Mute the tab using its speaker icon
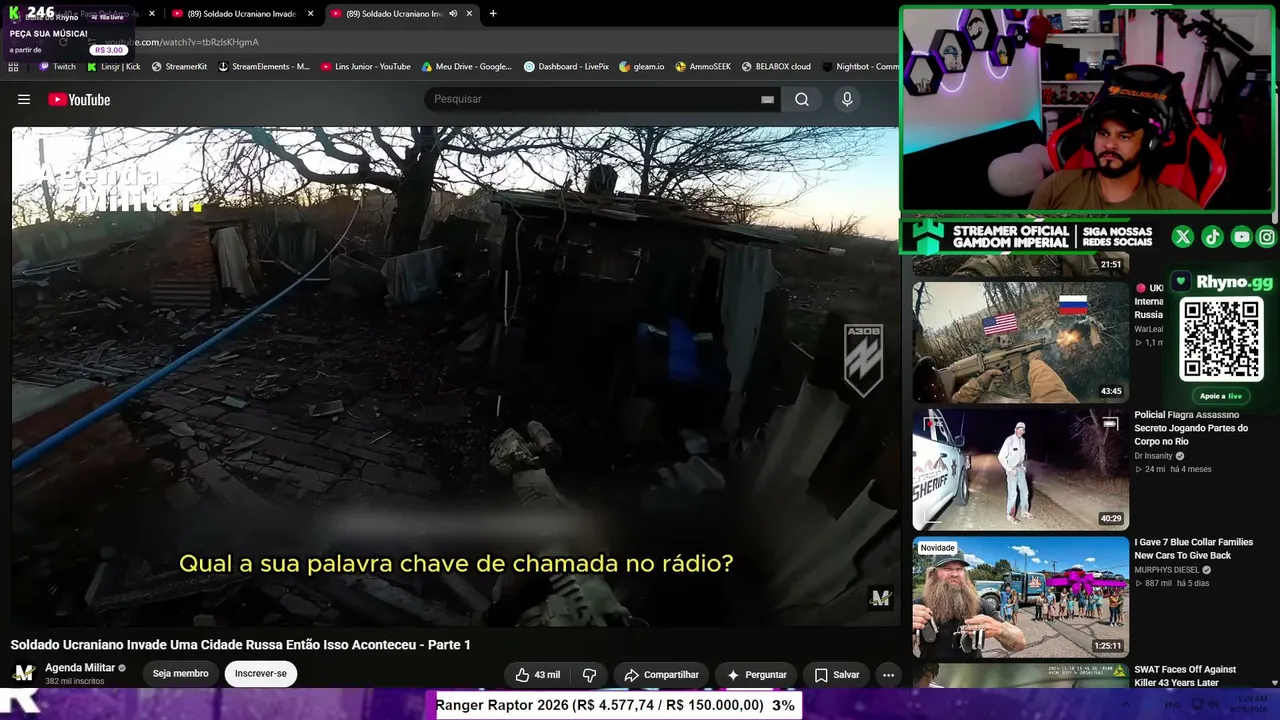Screen dimensions: 1280x720 tap(453, 14)
